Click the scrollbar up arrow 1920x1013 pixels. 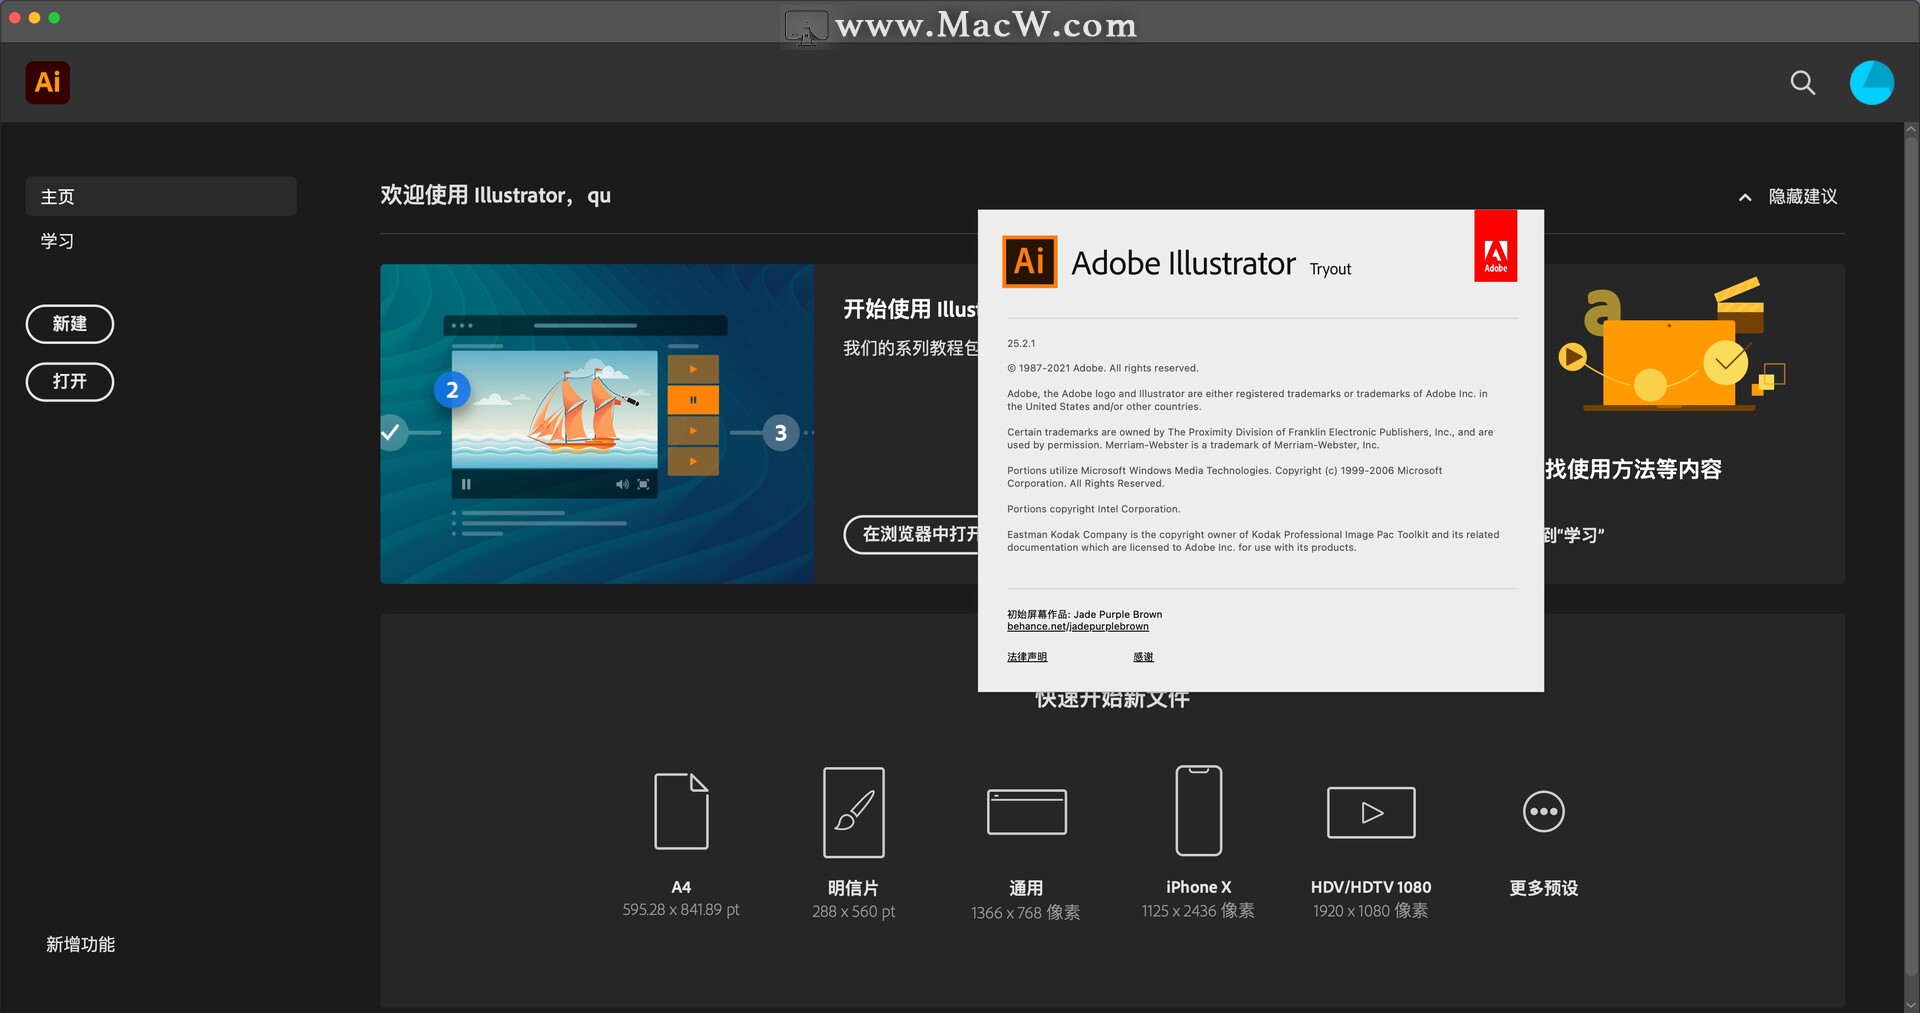click(1911, 129)
